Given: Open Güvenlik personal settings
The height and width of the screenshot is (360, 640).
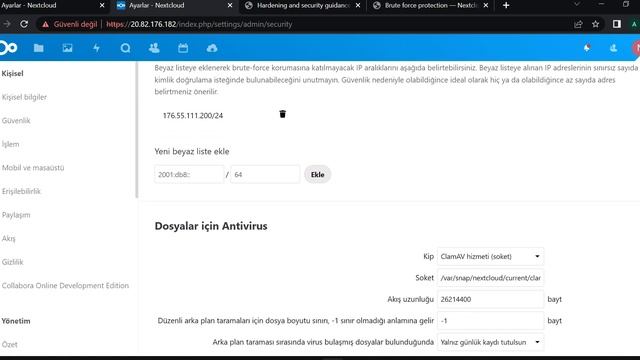Looking at the screenshot, I should click(x=16, y=120).
